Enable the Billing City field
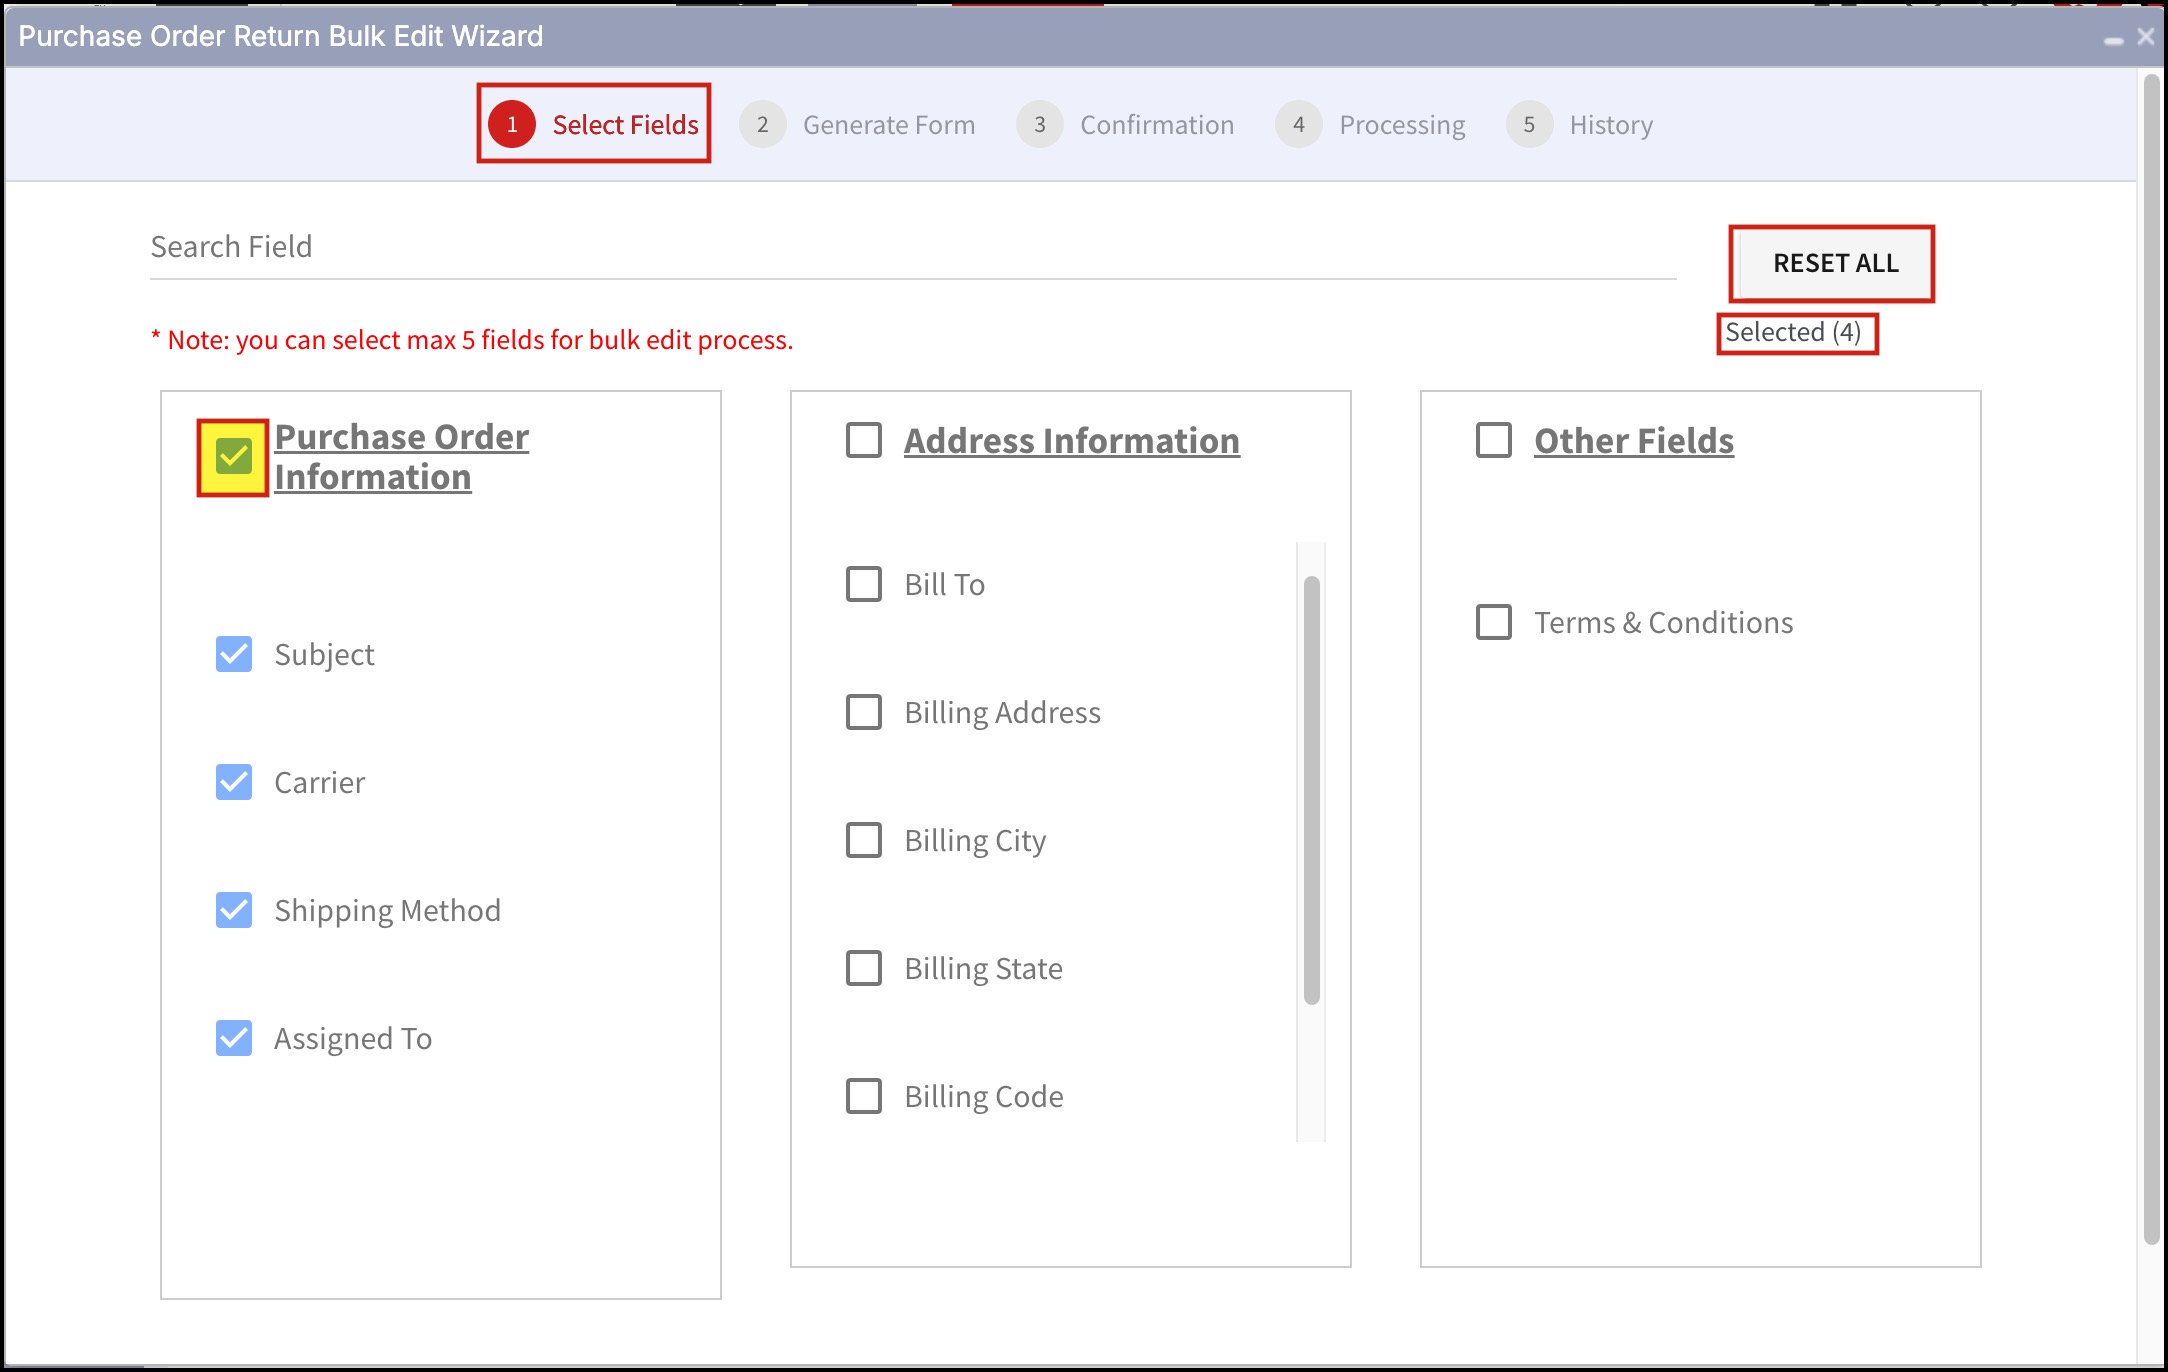Screen dimensions: 2168x1372 (x=864, y=840)
